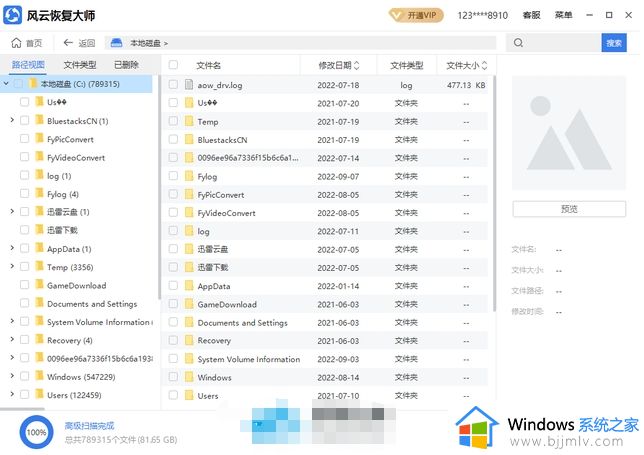Check the Fylog row checkbox in file list
The height and width of the screenshot is (455, 644).
(173, 176)
